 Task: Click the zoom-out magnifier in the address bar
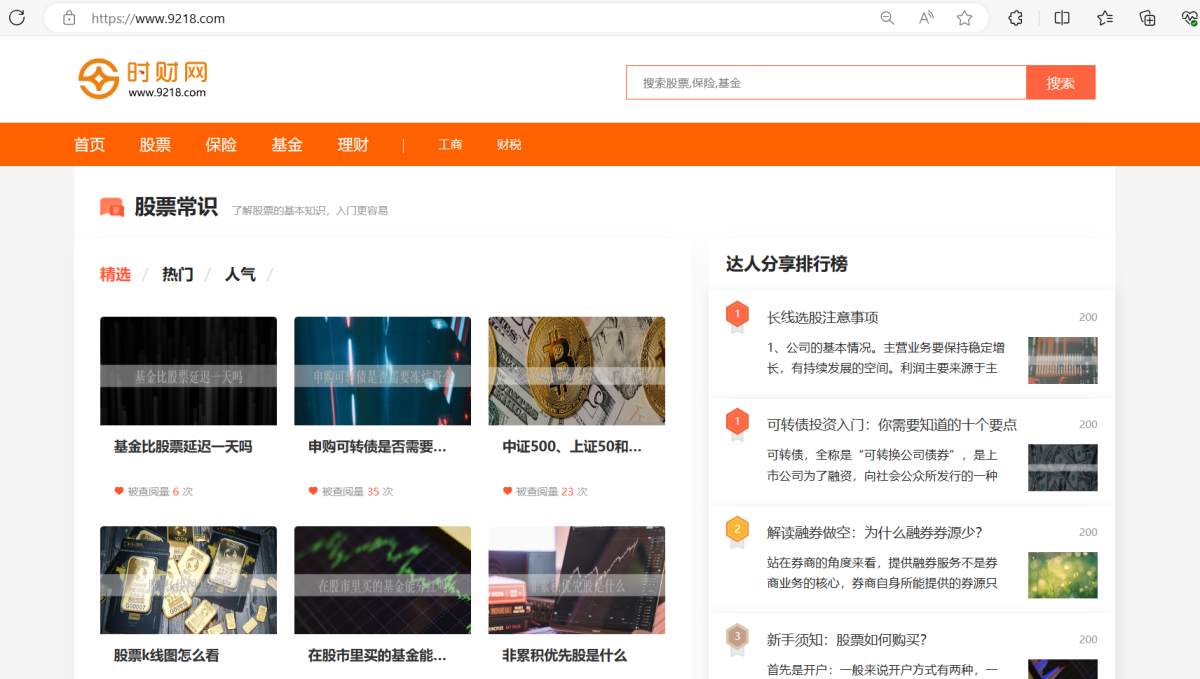click(886, 17)
